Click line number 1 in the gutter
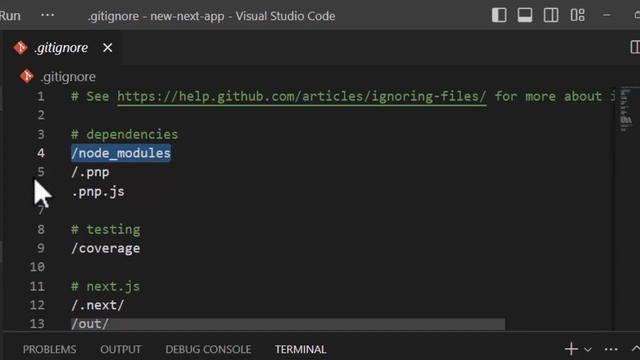The height and width of the screenshot is (360, 640). [41, 96]
